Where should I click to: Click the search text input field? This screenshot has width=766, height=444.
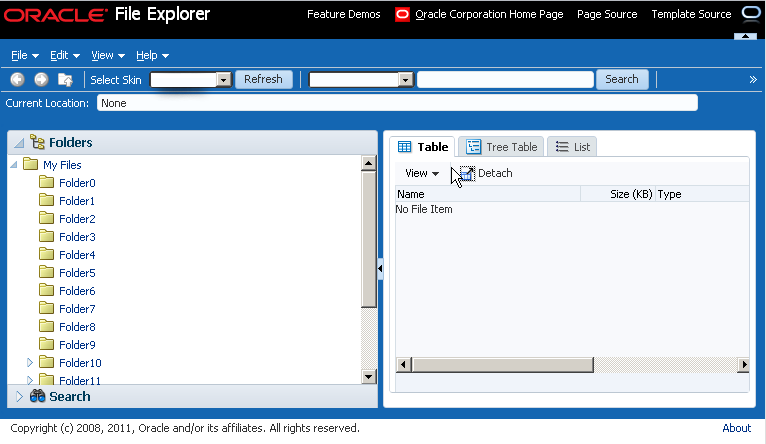click(x=506, y=79)
